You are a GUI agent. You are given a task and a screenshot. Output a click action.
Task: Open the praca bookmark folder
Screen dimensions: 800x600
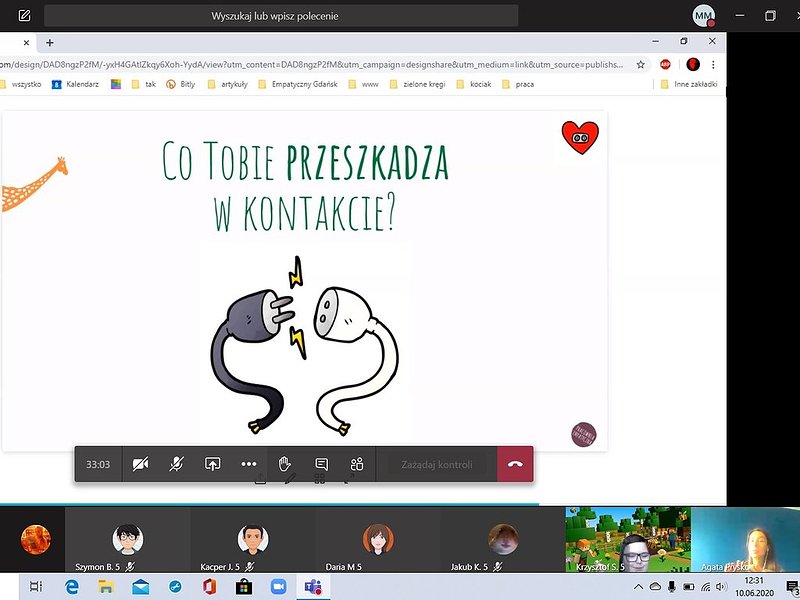(x=518, y=84)
